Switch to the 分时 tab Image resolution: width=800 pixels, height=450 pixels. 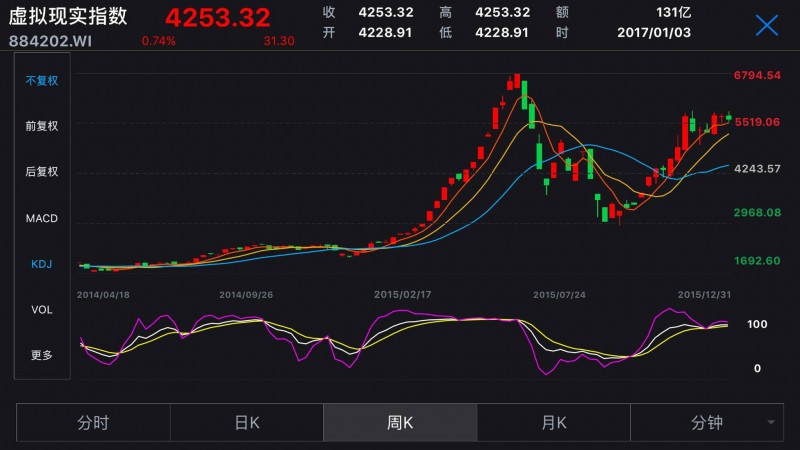(93, 423)
